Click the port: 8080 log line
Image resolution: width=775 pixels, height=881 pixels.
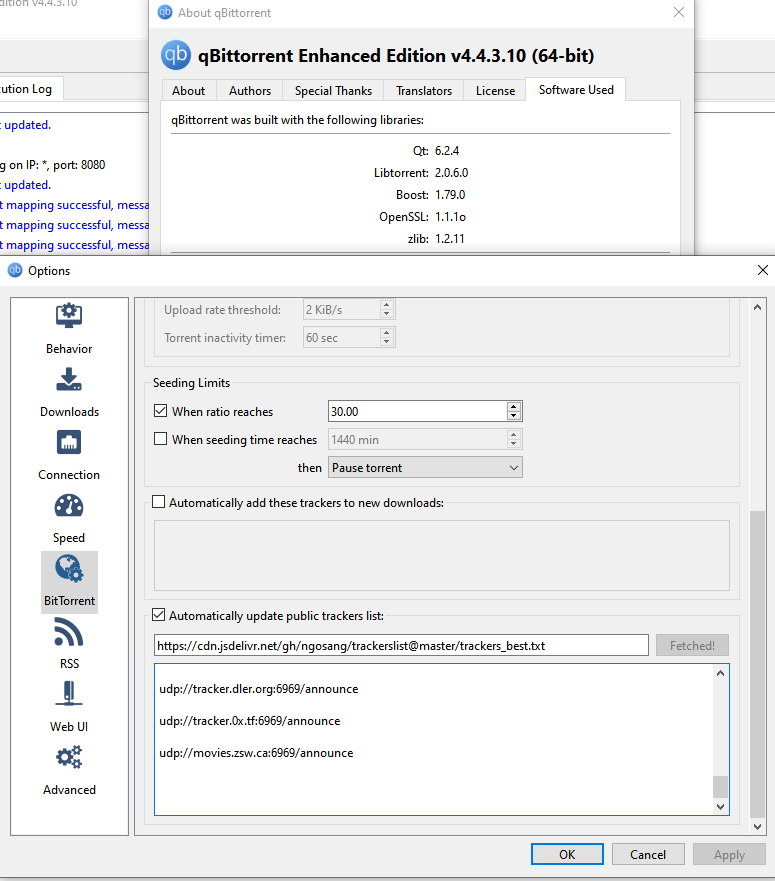(x=53, y=165)
